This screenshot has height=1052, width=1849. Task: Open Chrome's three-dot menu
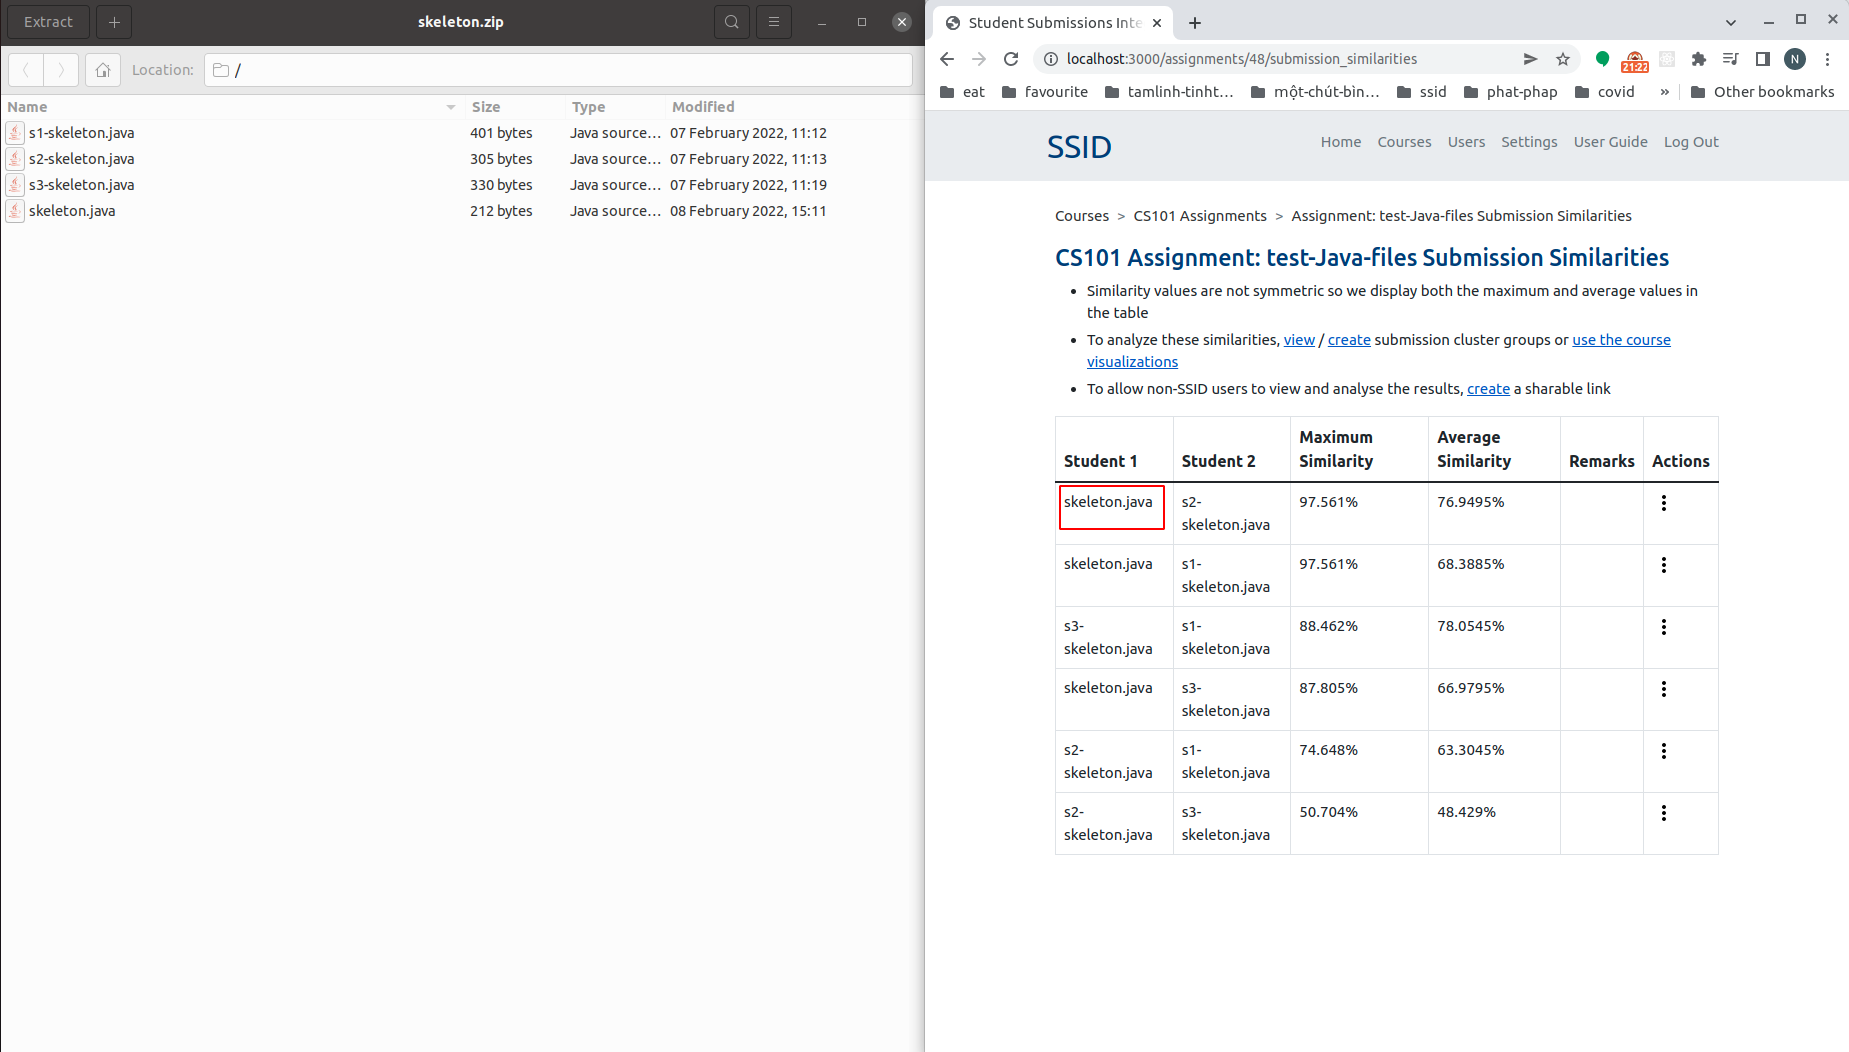pos(1829,59)
